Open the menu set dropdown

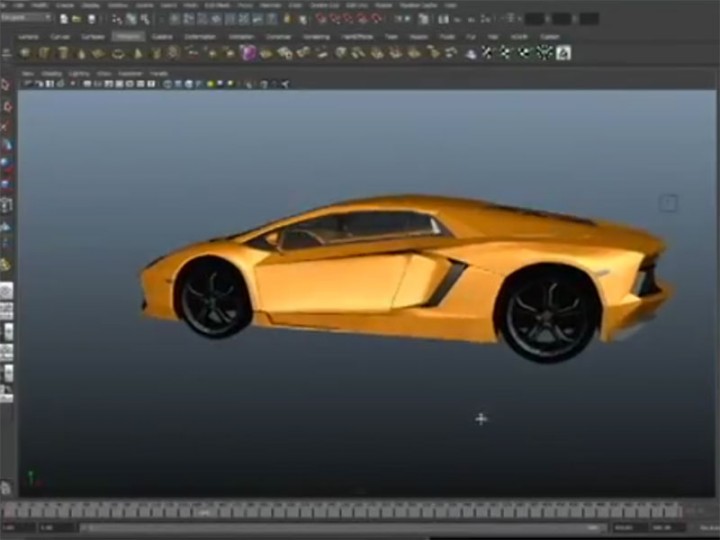pos(26,17)
